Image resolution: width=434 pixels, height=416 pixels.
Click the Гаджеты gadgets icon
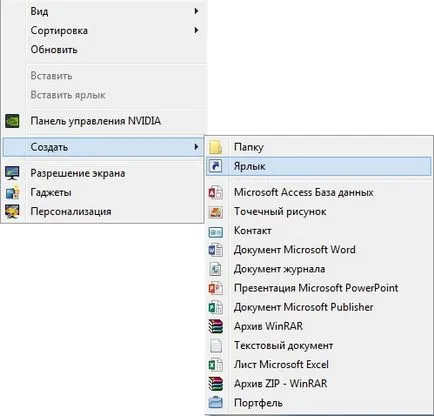(12, 192)
